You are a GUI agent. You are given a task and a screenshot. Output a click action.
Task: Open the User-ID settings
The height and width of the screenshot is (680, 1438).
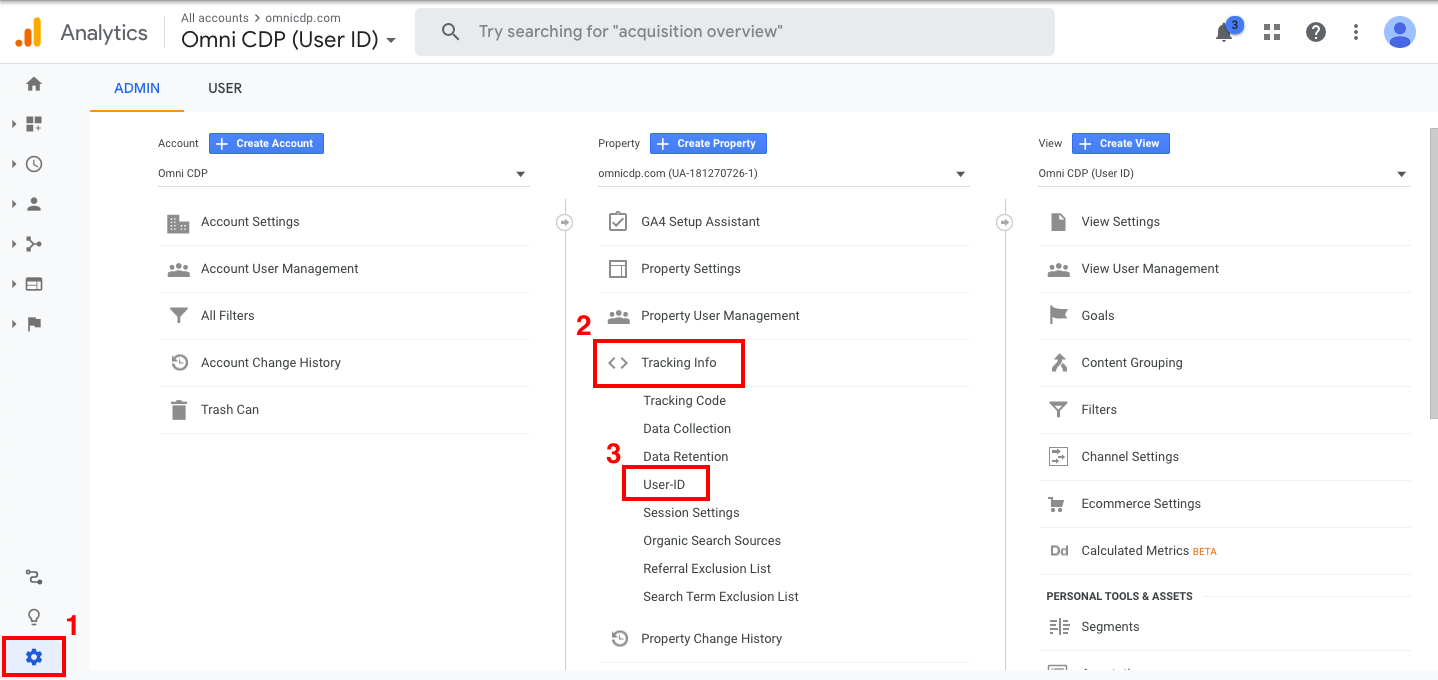pyautogui.click(x=664, y=485)
